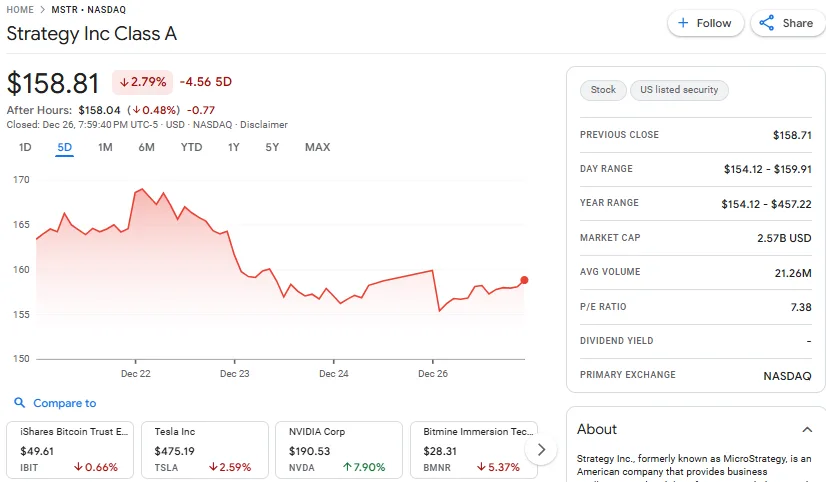Click the AVG VOLUME value 21.26M
826x482 pixels.
point(793,273)
